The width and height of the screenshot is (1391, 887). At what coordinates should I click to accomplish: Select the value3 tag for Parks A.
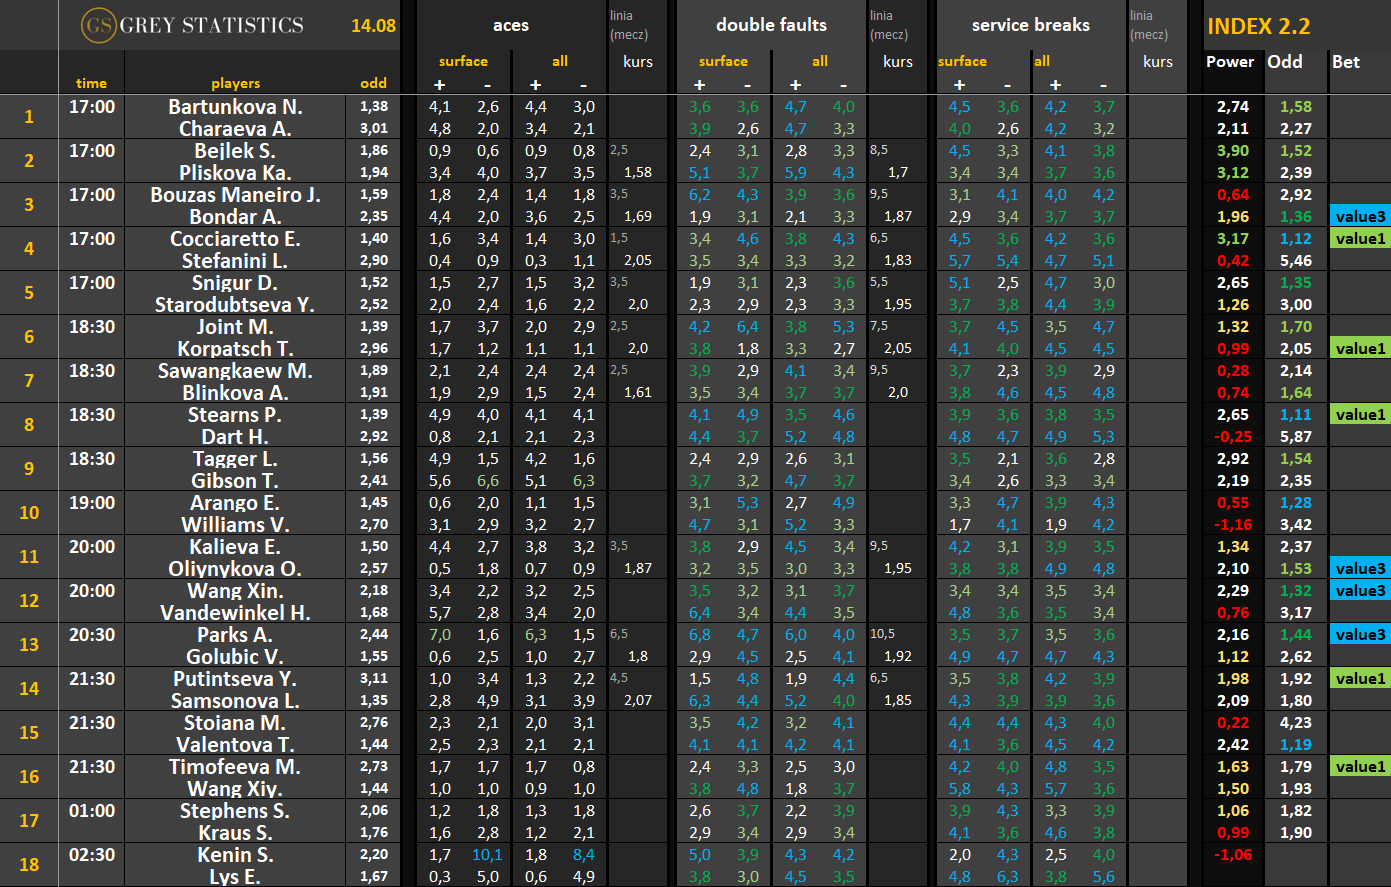coord(1360,635)
